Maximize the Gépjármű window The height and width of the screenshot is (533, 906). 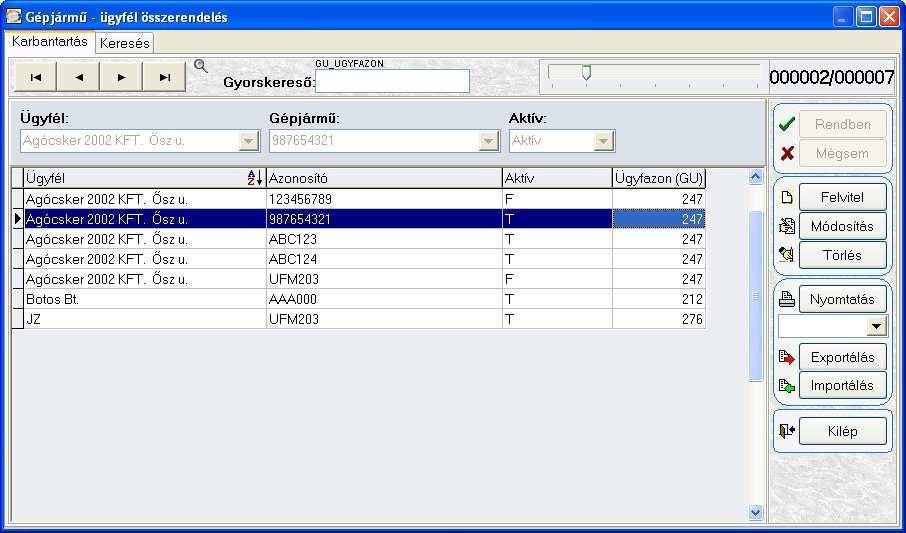coord(866,17)
